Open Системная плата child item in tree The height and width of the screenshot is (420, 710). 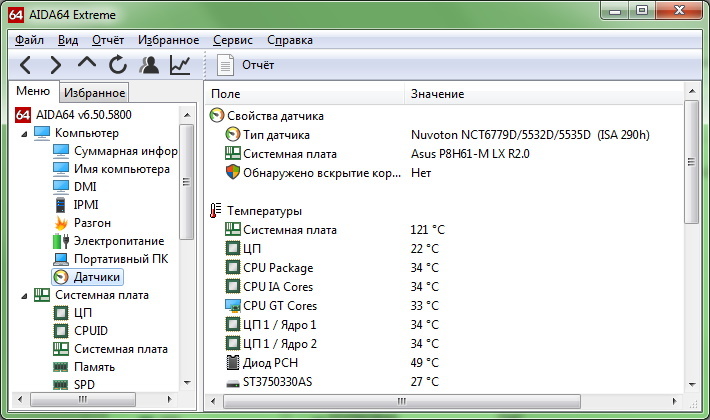110,349
